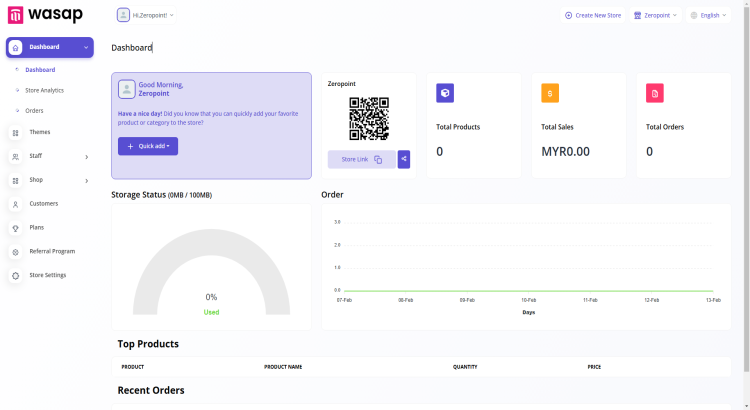750x410 pixels.
Task: Expand the Hi, Zeropoint! profile menu
Action: 145,15
